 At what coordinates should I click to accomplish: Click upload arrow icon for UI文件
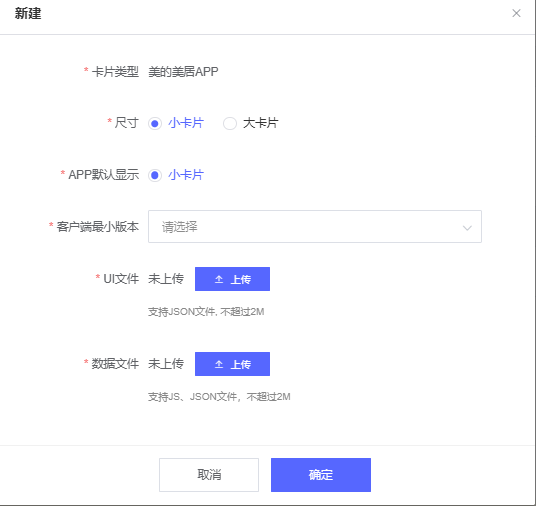[x=219, y=279]
